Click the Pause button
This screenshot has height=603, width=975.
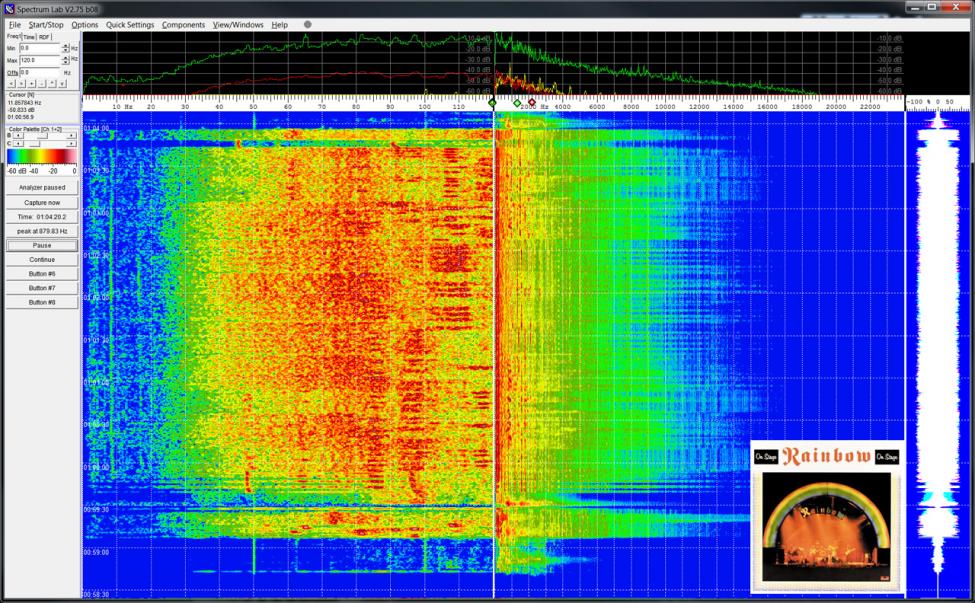click(42, 246)
